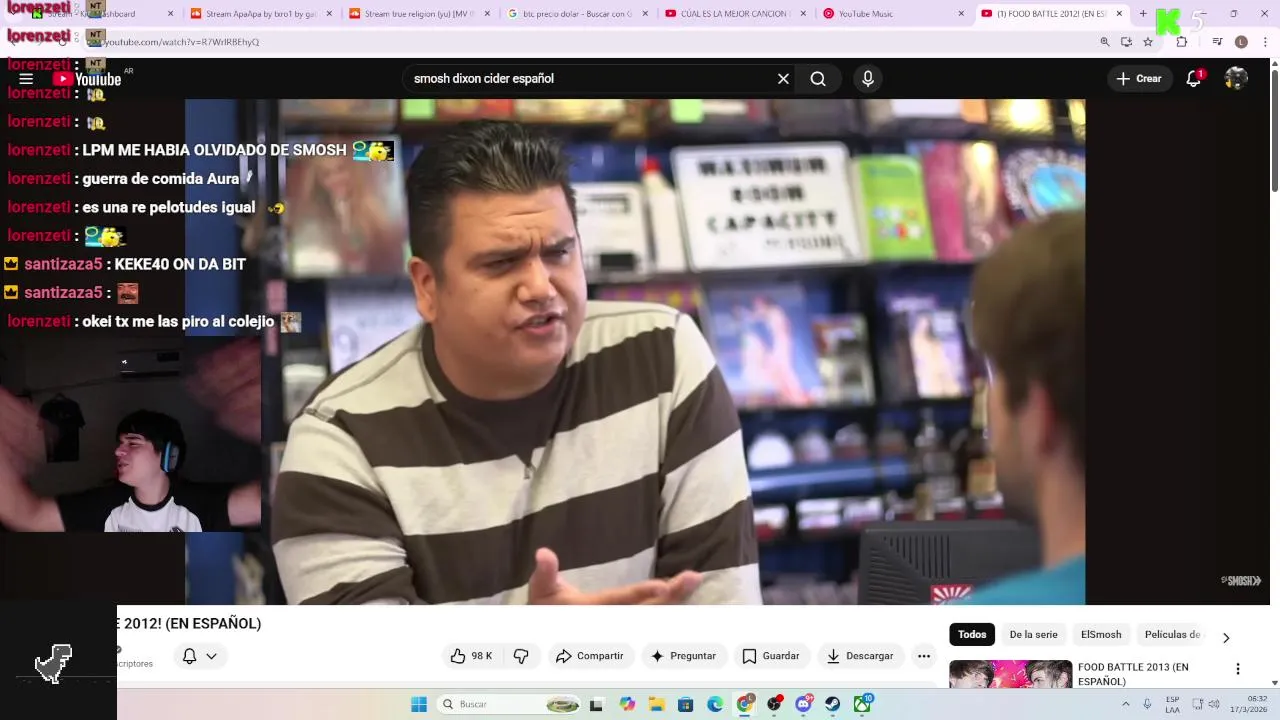
Task: Select the De la serie chip
Action: tap(1033, 635)
